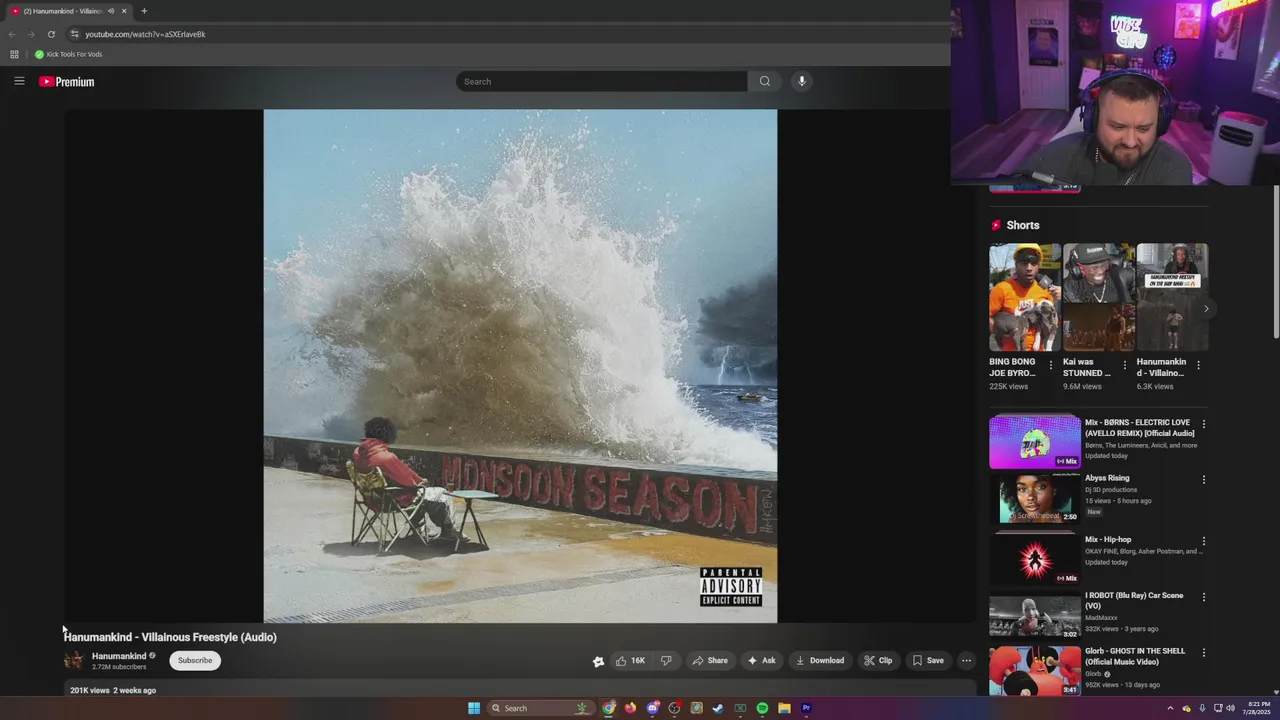Click the Ask button

[762, 660]
